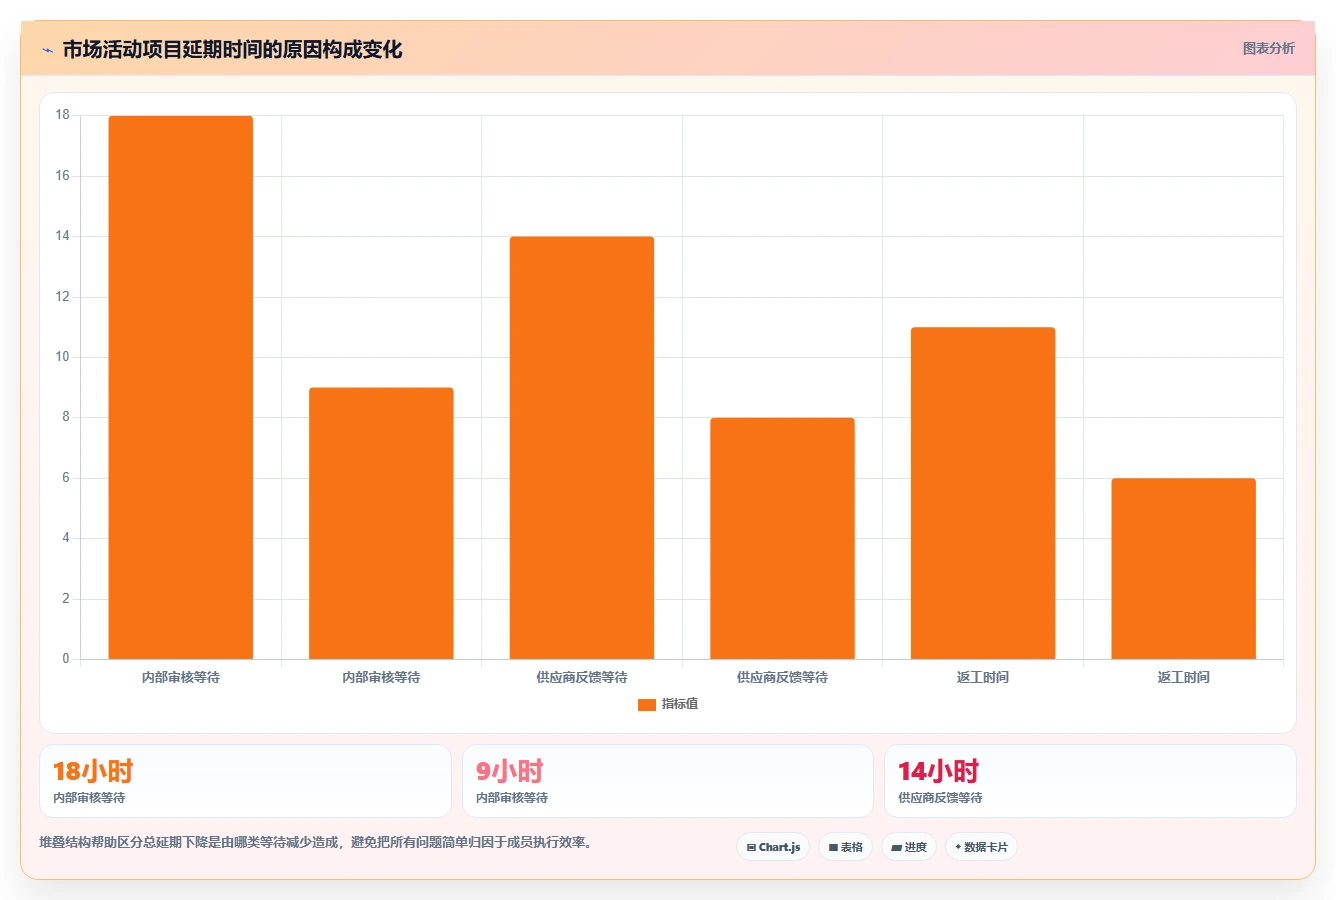Click the tallest bar valued at 18
This screenshot has width=1336, height=900.
click(181, 387)
